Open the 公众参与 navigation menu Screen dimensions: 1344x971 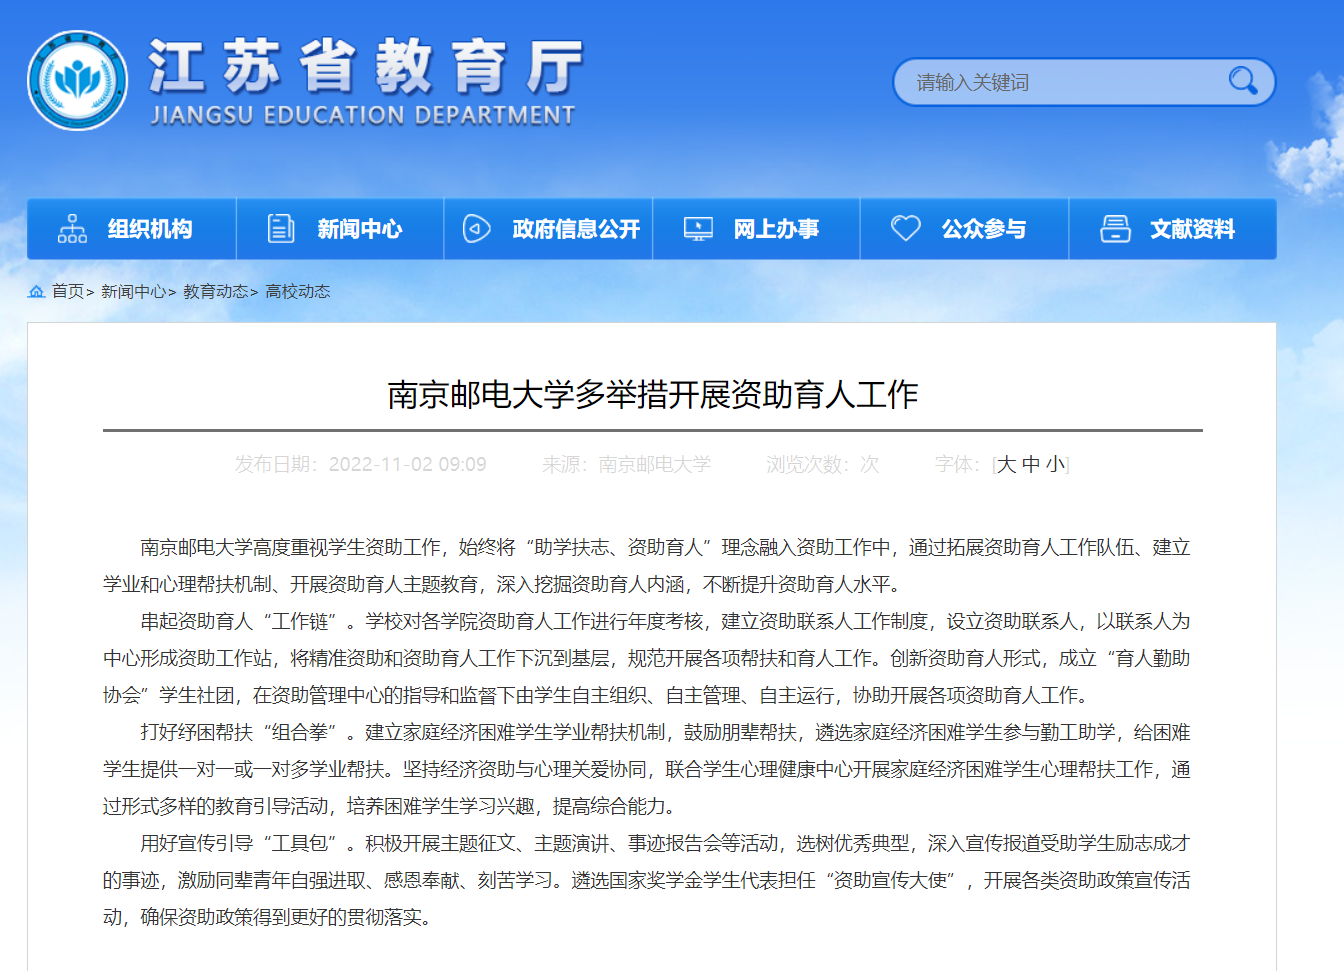click(x=983, y=229)
